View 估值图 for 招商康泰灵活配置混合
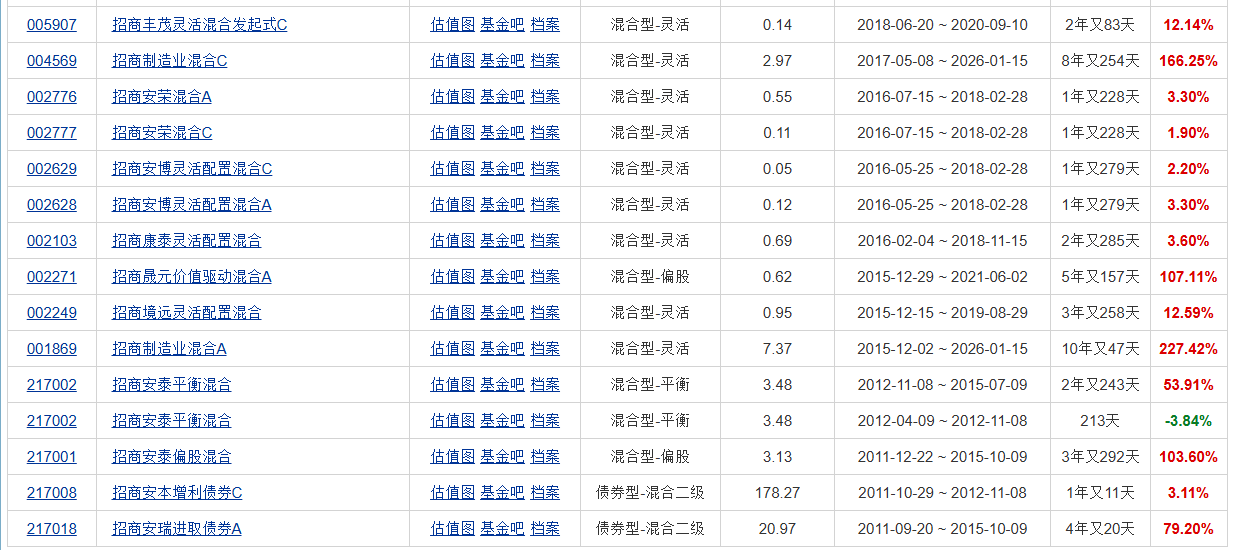The width and height of the screenshot is (1233, 550). [x=453, y=241]
